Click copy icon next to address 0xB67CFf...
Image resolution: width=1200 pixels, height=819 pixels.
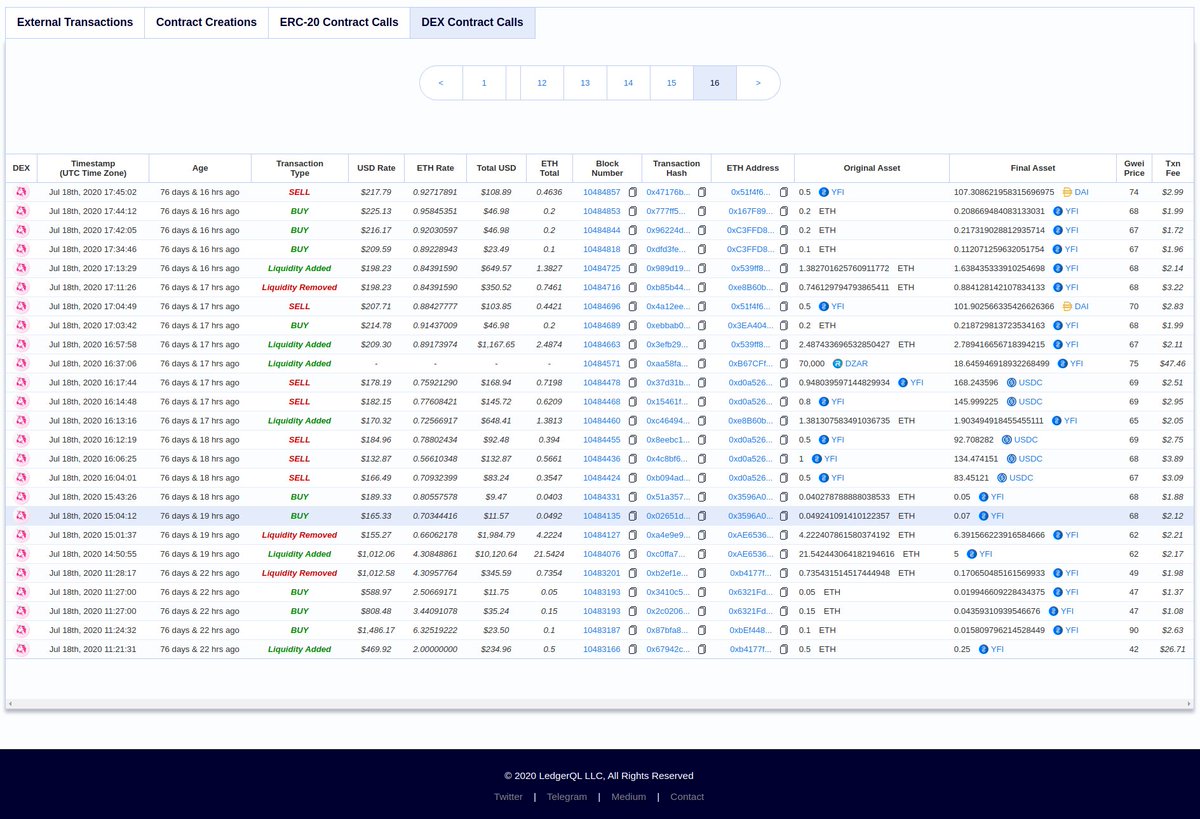pos(784,364)
